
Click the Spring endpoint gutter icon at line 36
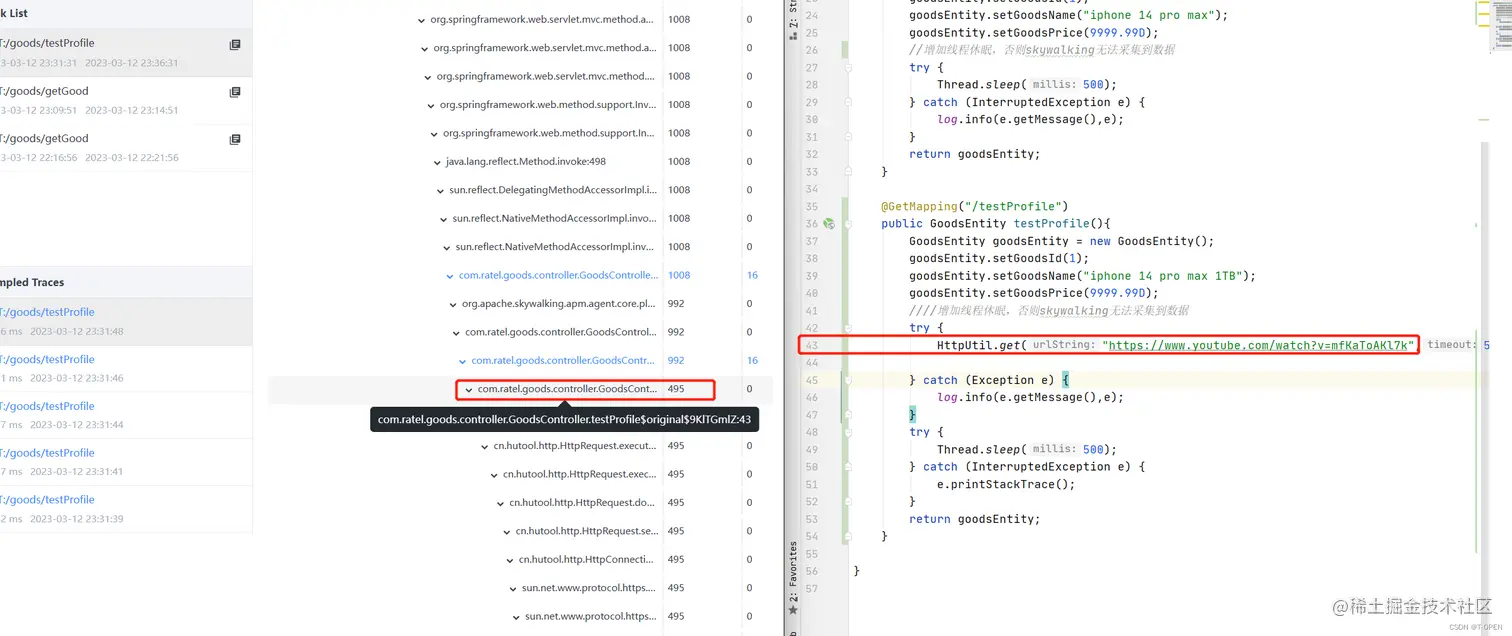coord(828,224)
